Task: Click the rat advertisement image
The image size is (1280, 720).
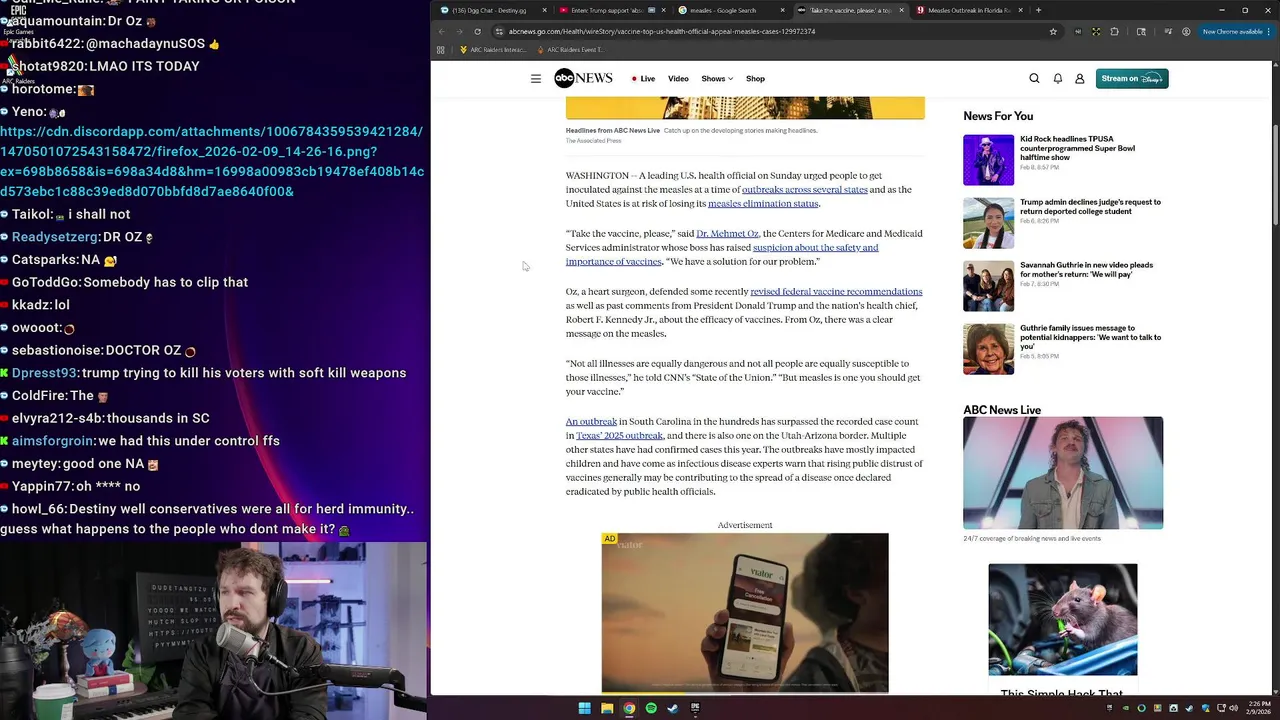Action: tap(1063, 620)
